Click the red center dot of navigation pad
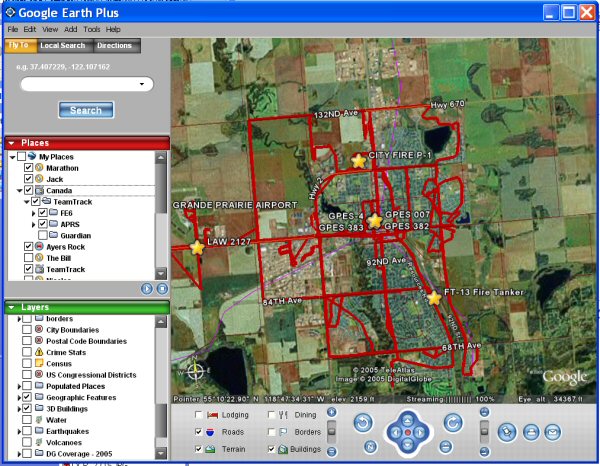 tap(408, 432)
